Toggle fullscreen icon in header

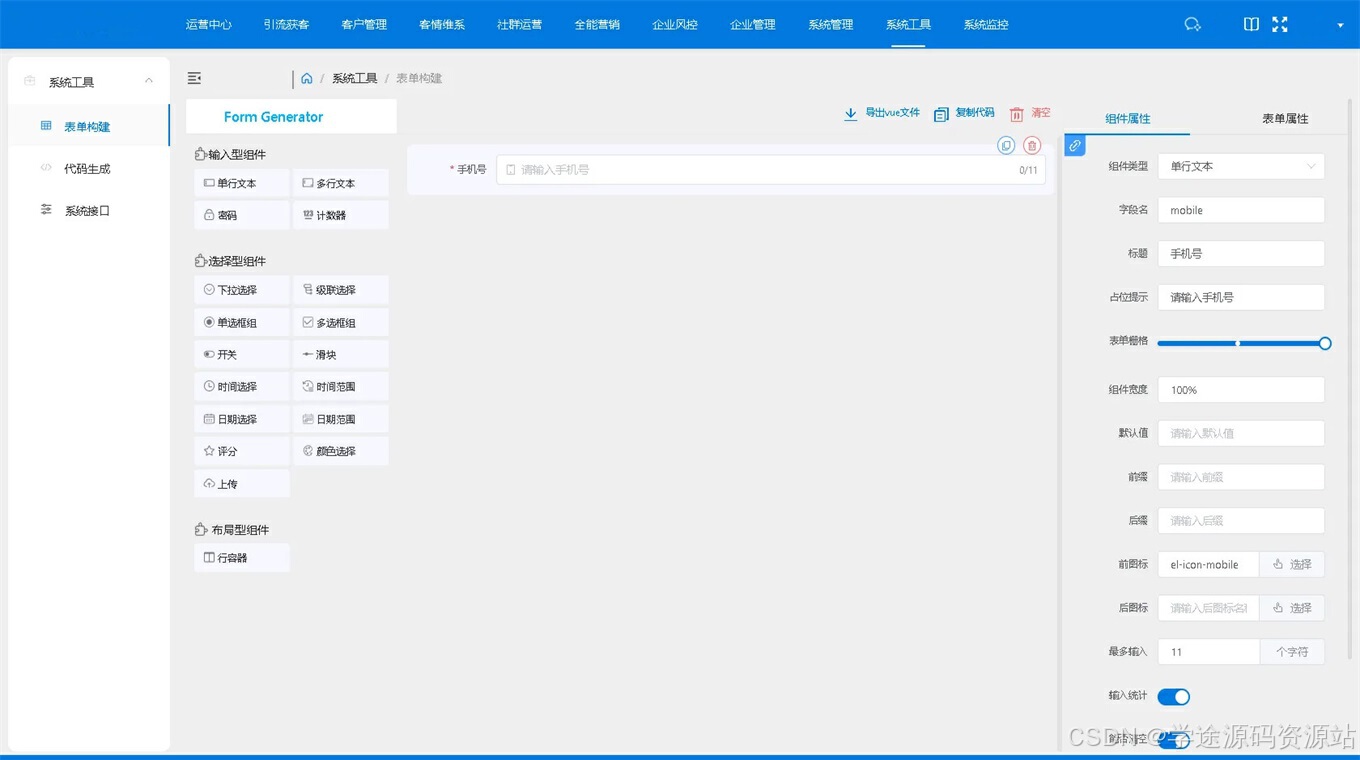click(1280, 24)
